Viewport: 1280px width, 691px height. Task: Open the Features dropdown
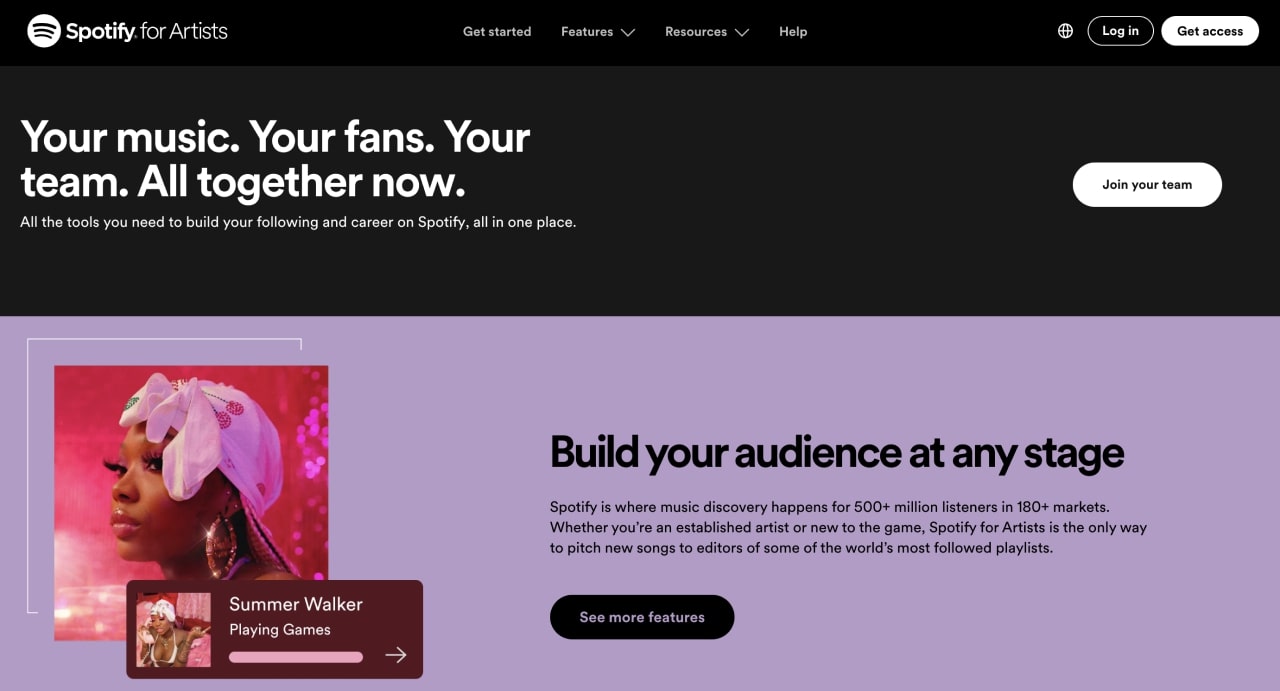coord(587,32)
